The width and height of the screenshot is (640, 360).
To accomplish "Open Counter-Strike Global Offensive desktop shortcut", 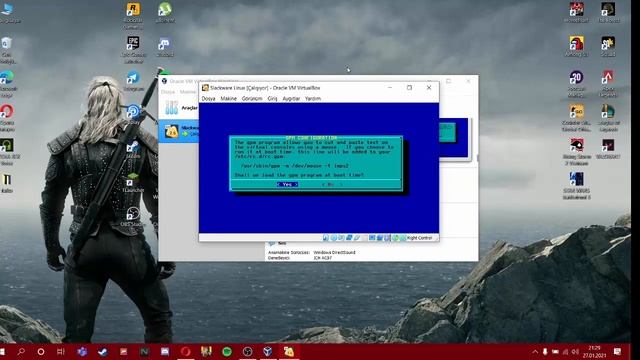I will pyautogui.click(x=576, y=118).
